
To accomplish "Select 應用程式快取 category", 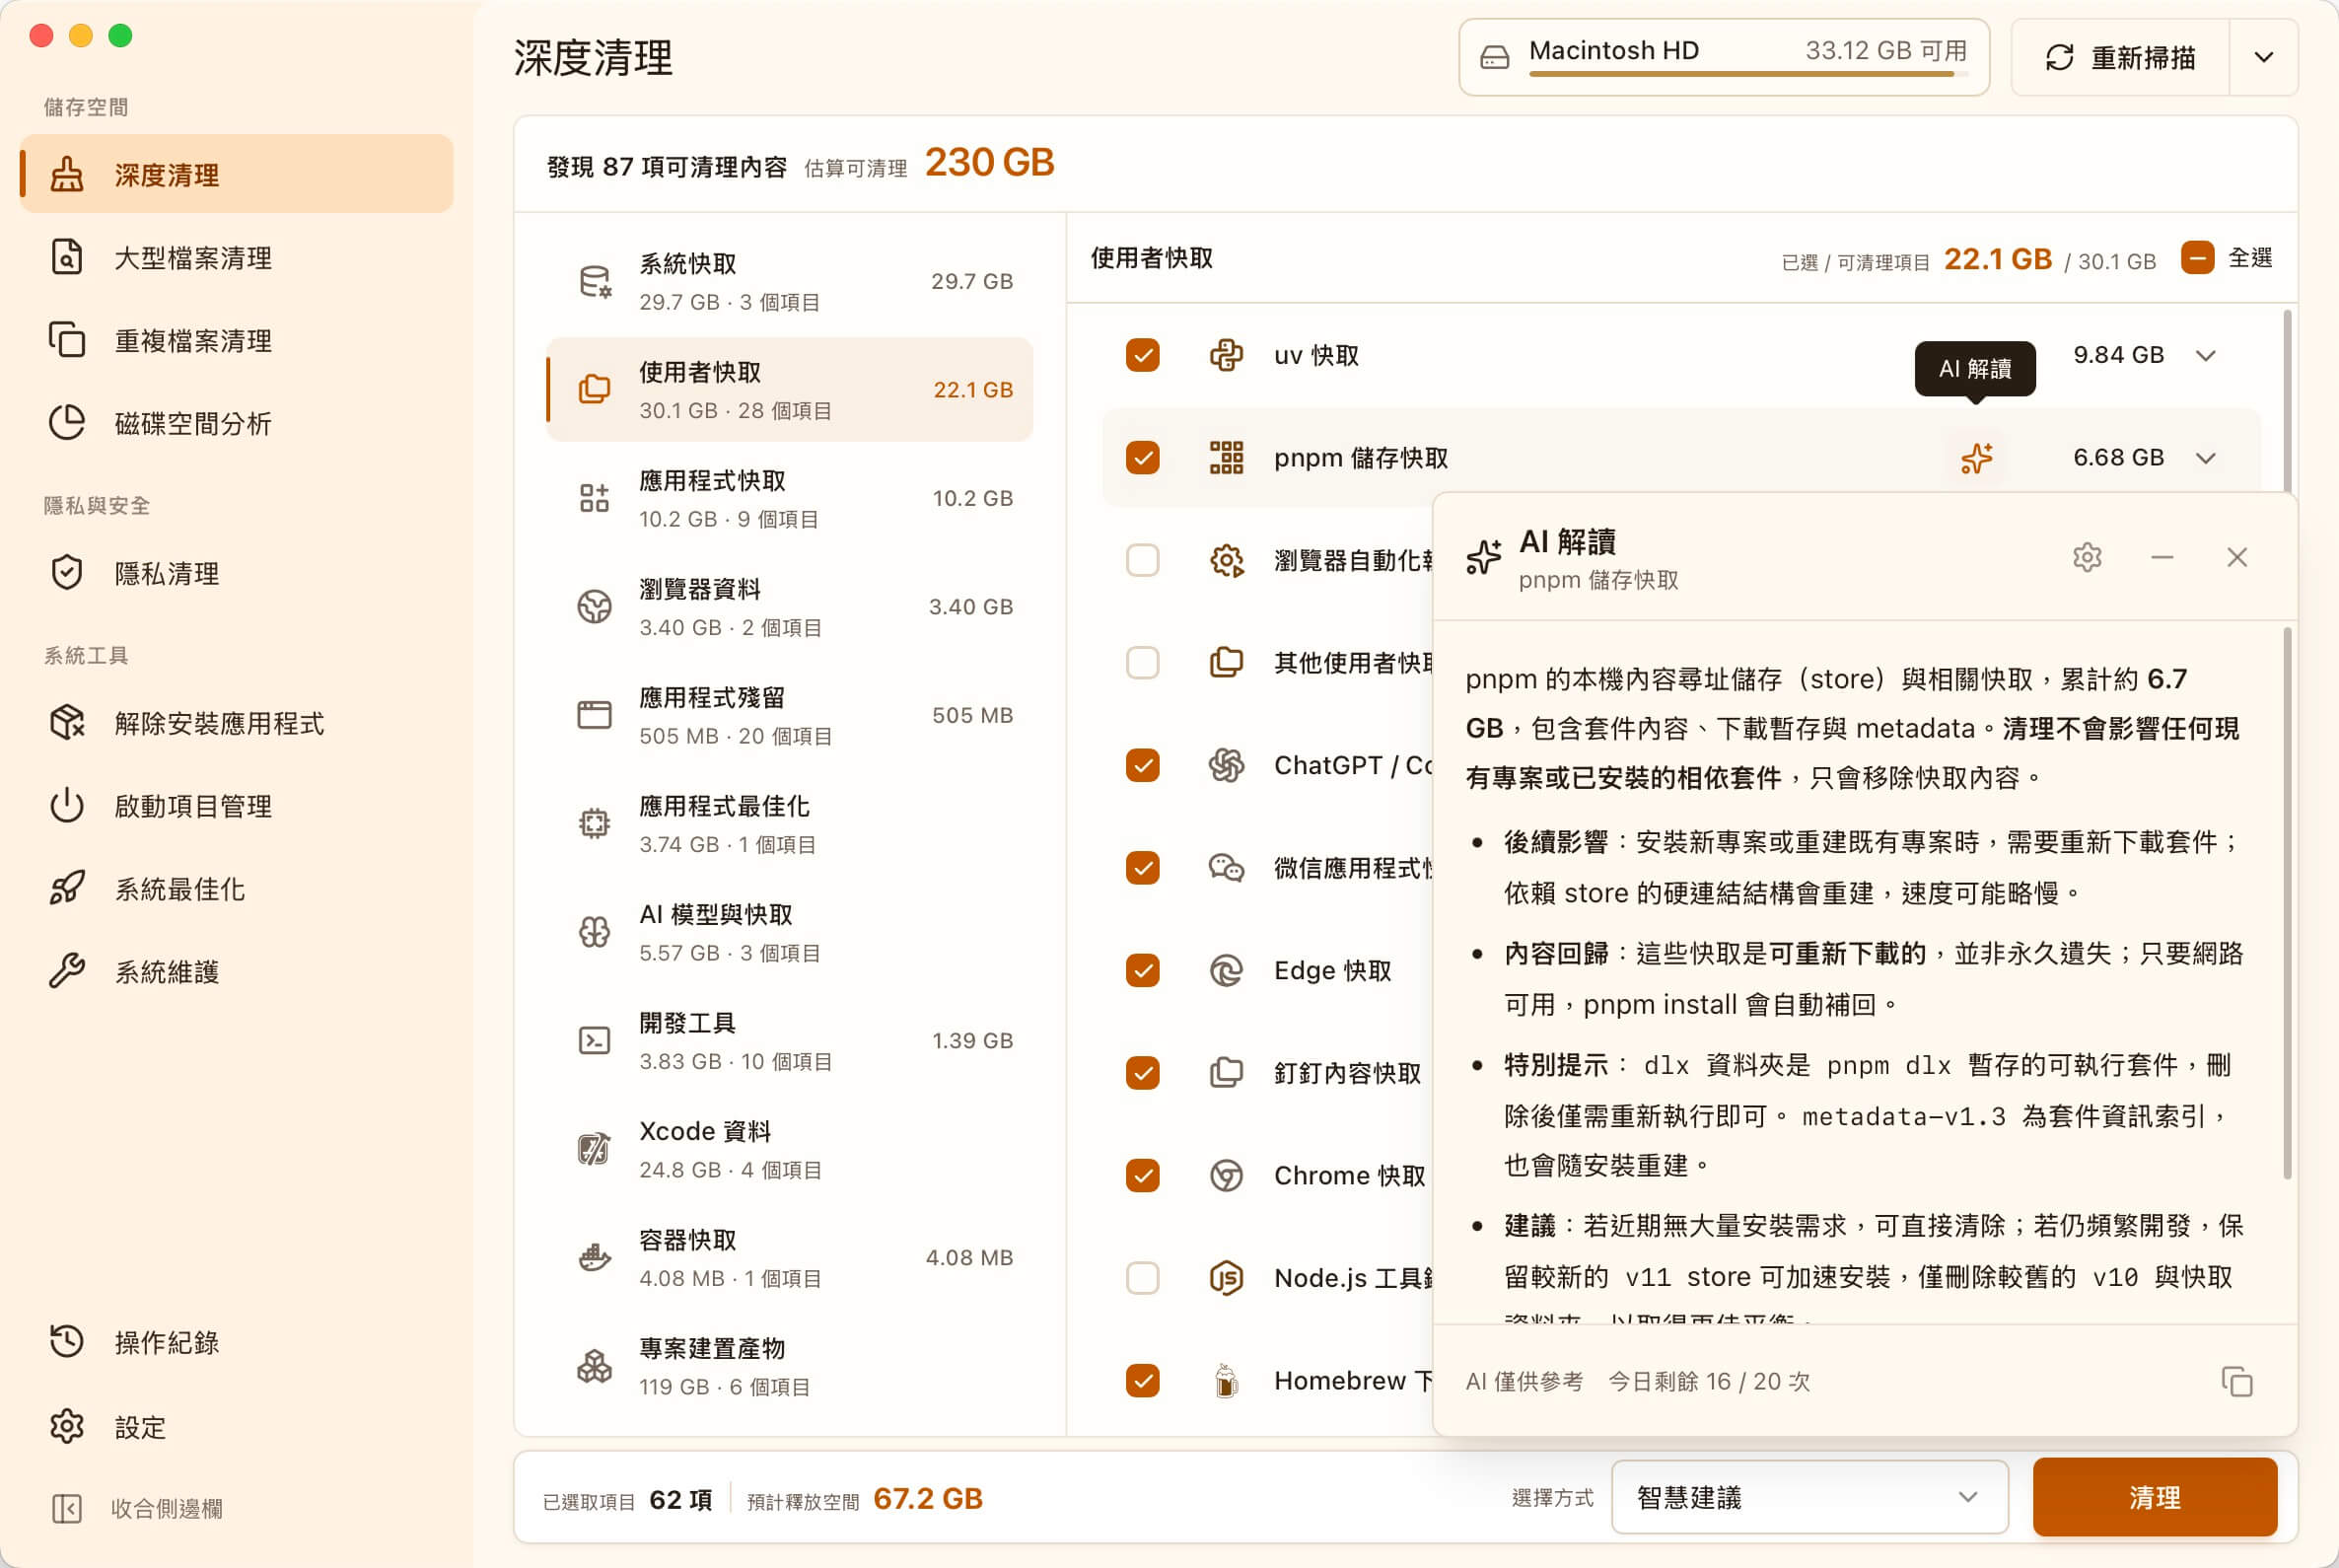I will [790, 499].
